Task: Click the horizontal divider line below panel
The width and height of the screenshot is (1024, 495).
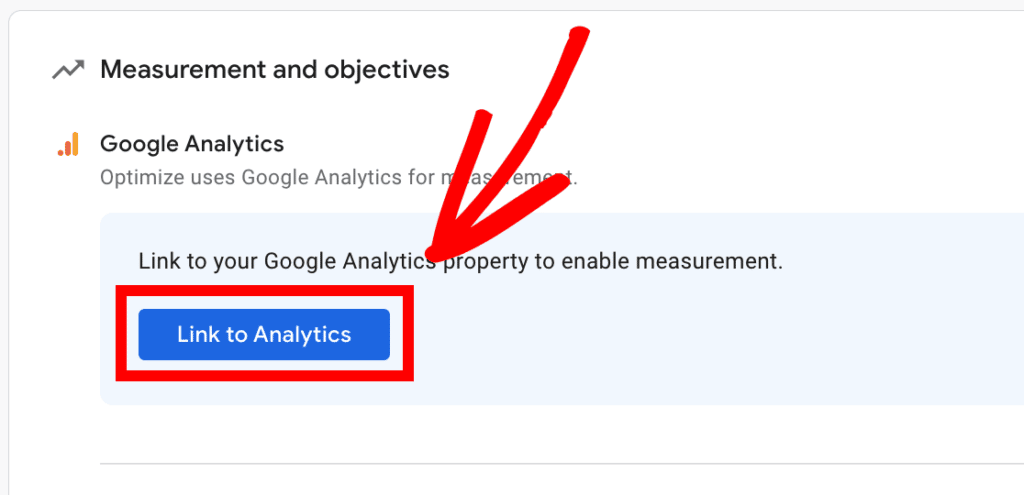Action: 562,464
